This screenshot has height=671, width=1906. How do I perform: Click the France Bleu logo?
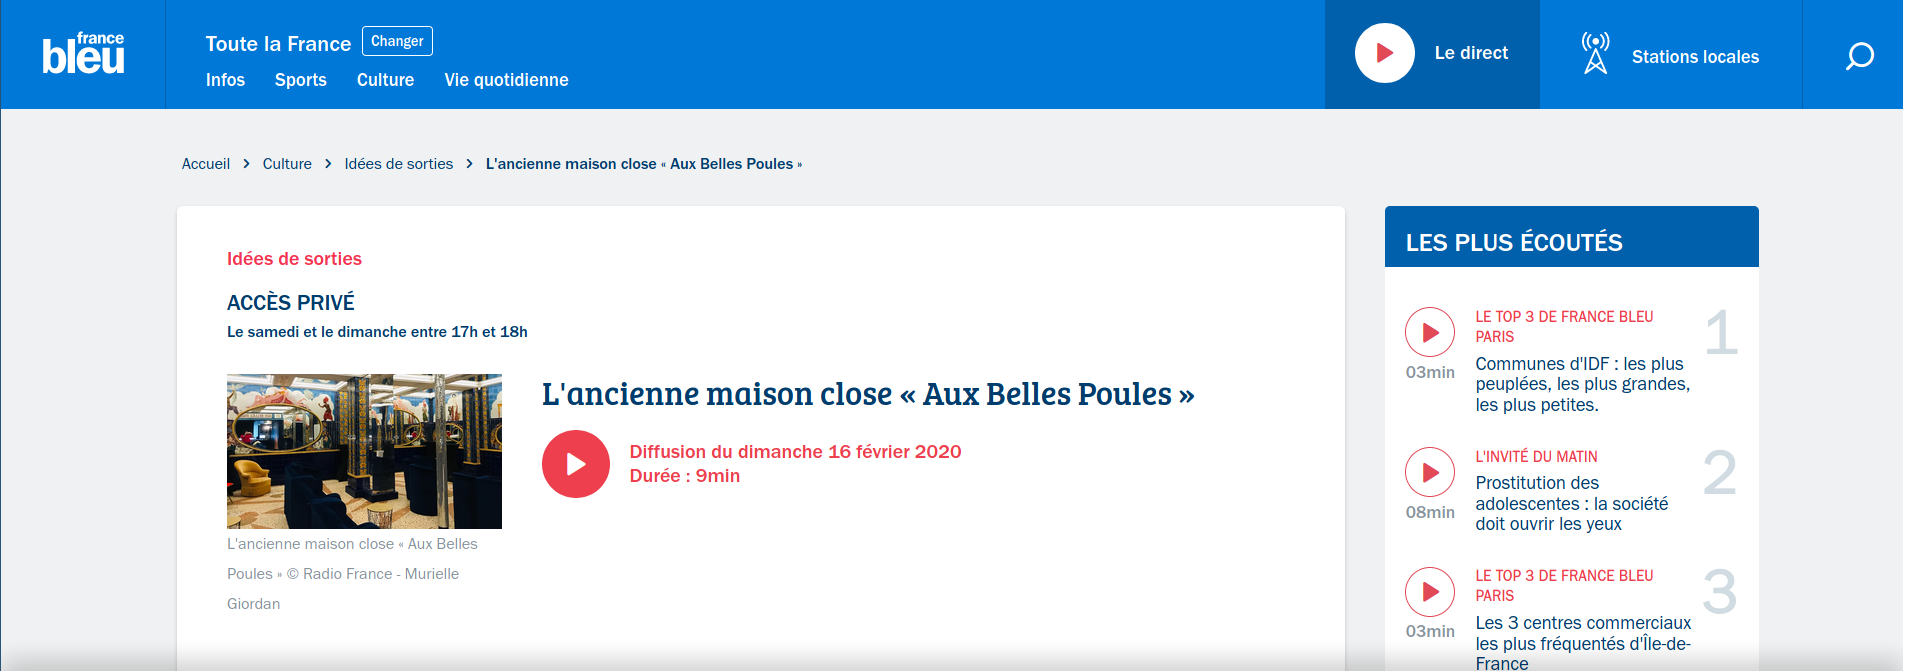click(83, 54)
